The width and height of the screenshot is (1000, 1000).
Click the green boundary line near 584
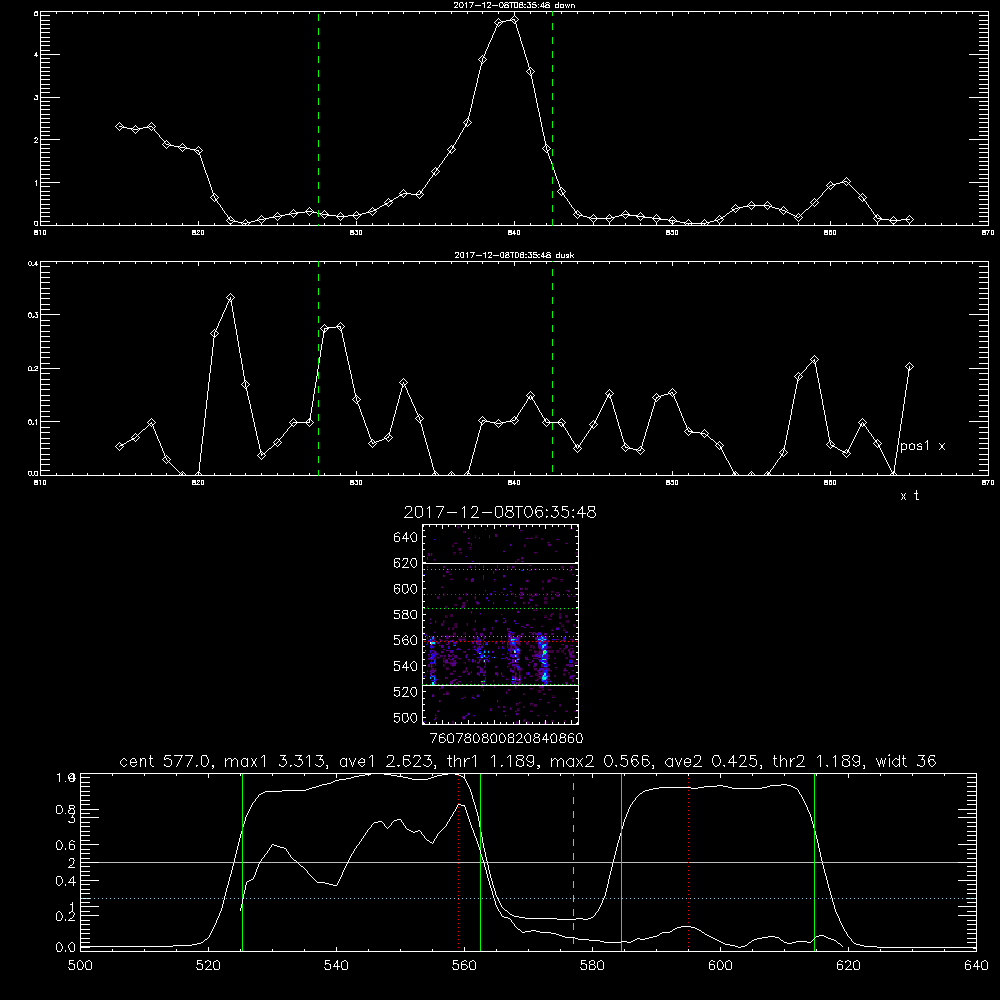pyautogui.click(x=621, y=861)
